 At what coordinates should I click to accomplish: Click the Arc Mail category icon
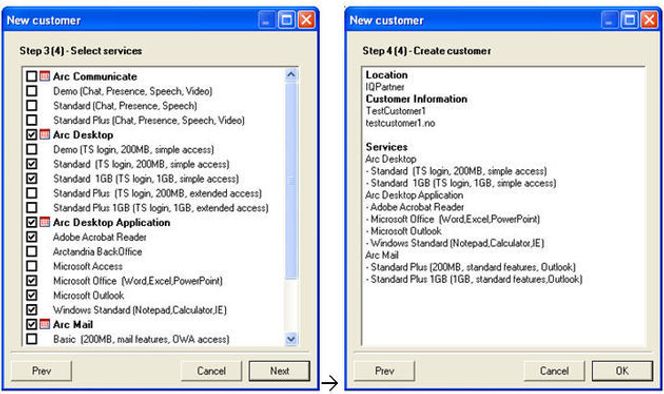[x=44, y=324]
